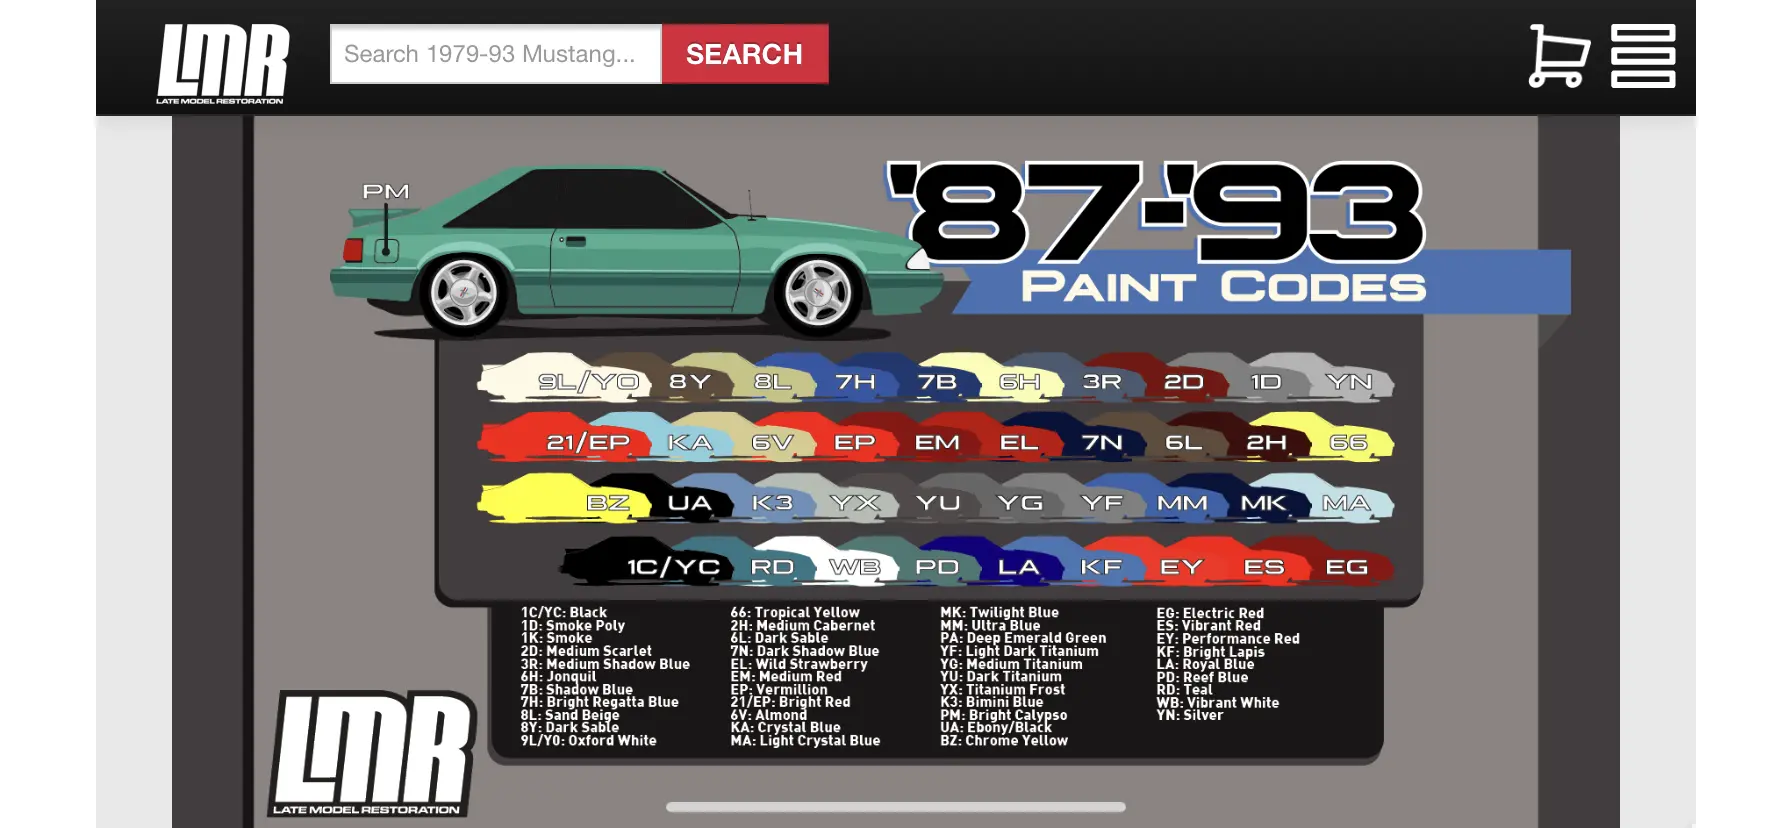
Task: Click the '66: Tropical Yellow' legend entry
Action: click(795, 612)
